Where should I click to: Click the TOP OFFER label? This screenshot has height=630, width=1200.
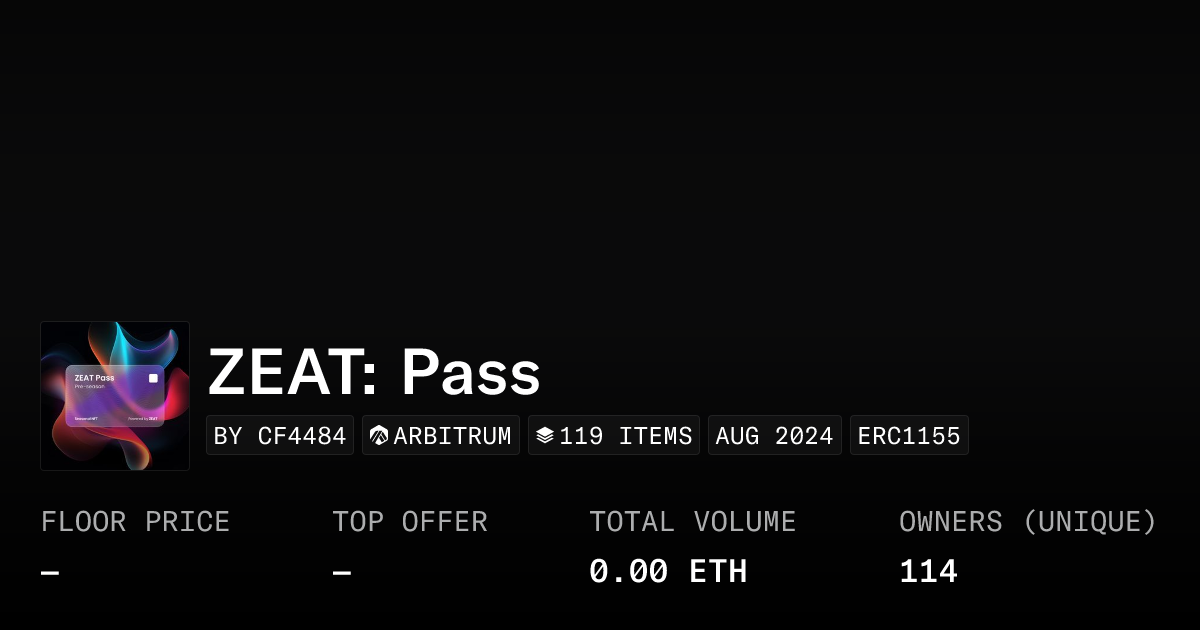point(410,522)
